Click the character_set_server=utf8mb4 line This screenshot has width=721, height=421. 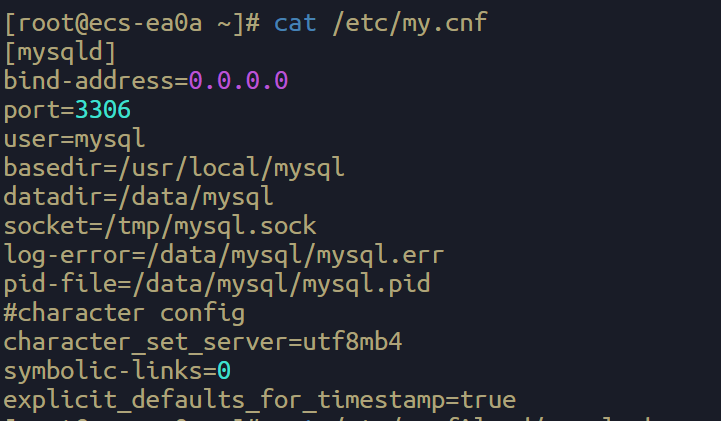coord(202,342)
